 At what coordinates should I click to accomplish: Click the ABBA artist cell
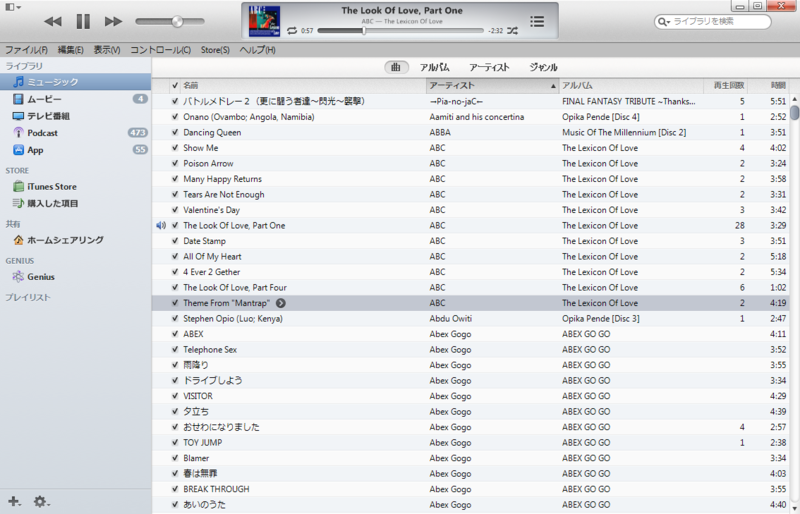pyautogui.click(x=440, y=132)
